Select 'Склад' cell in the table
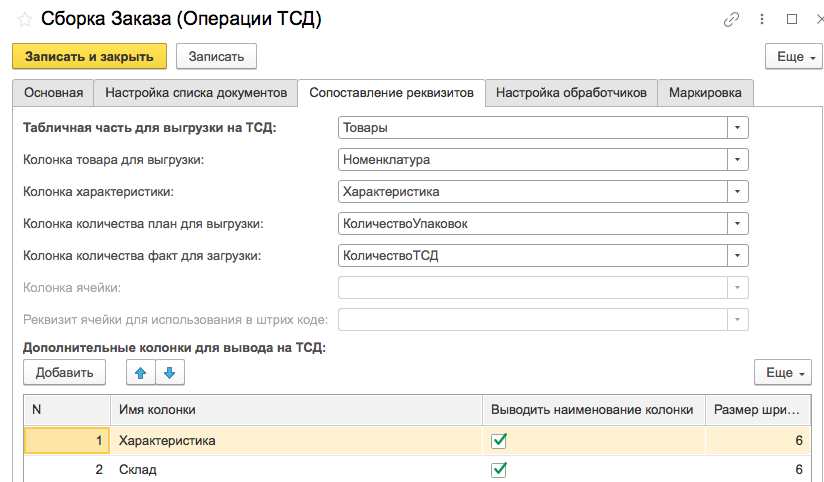 [x=296, y=469]
